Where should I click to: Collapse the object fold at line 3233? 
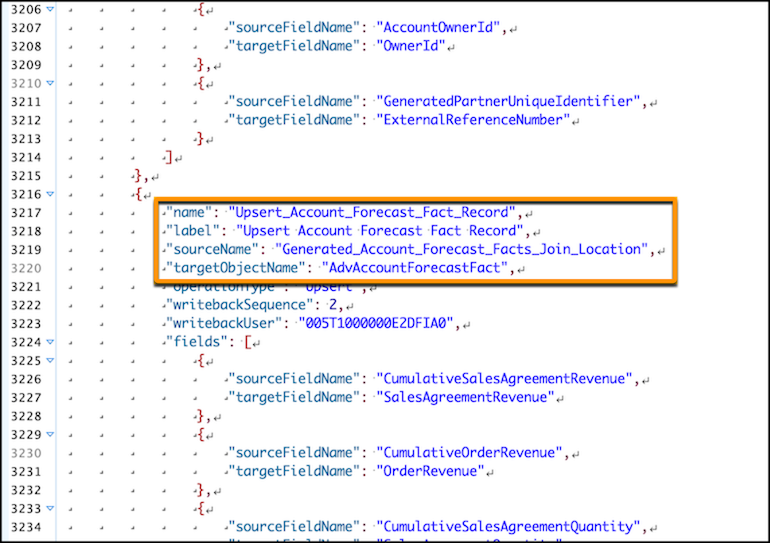pos(50,508)
